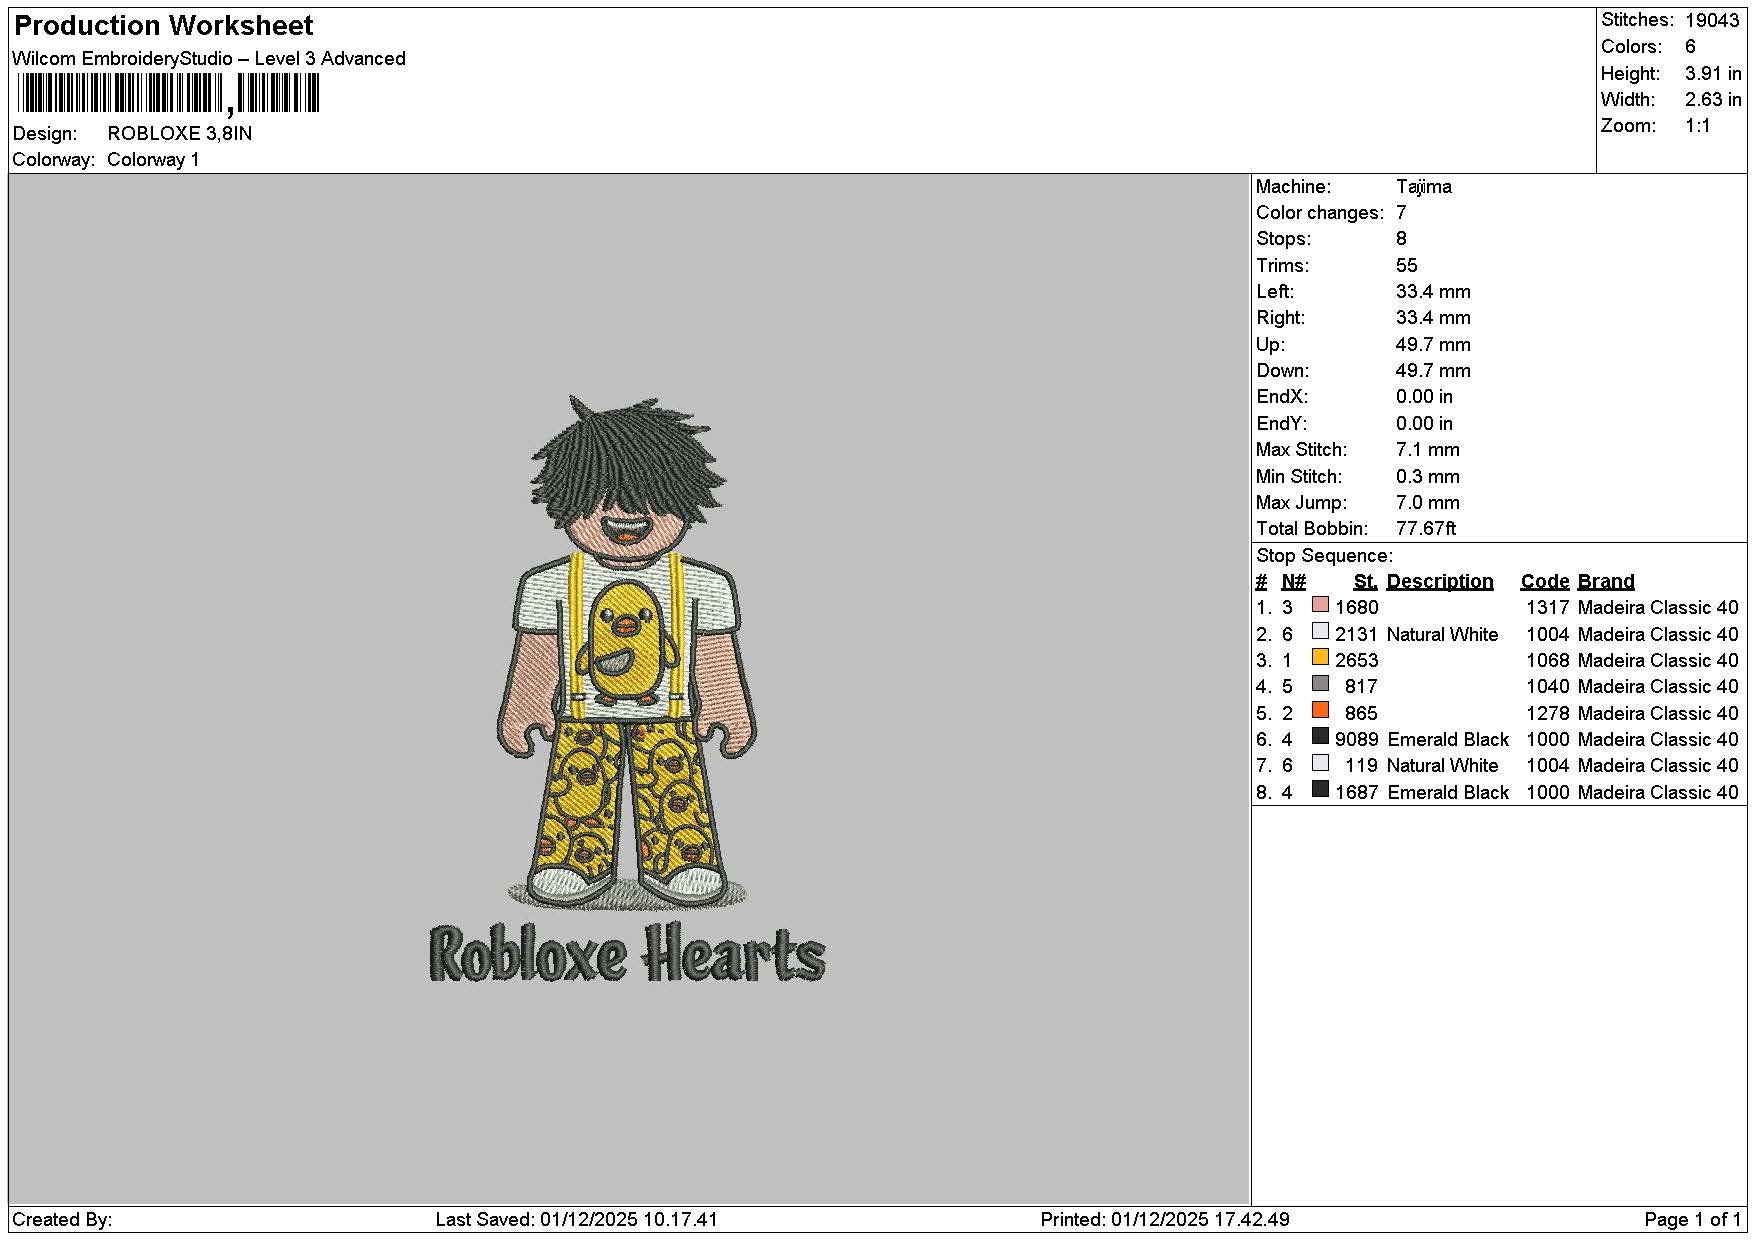Select 'Wilcom EmbroideryStudio – Level 3 Advanced' text
This screenshot has height=1240, width=1755.
[x=209, y=59]
